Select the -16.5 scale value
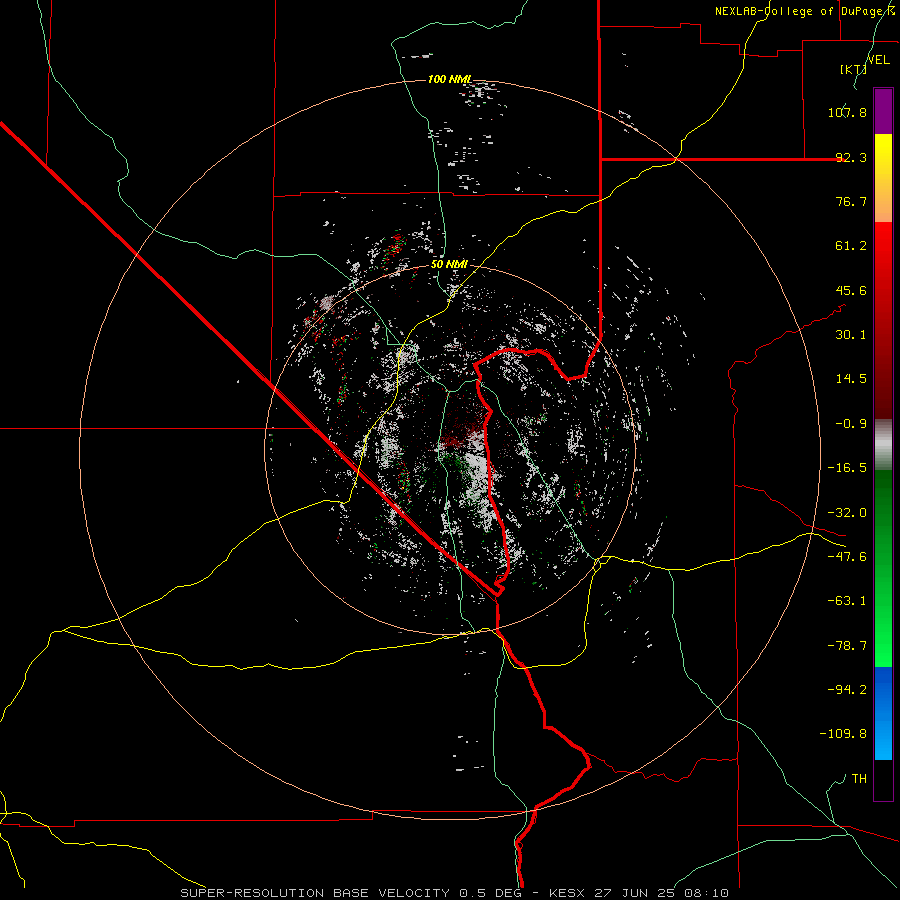Viewport: 900px width, 900px height. 847,468
